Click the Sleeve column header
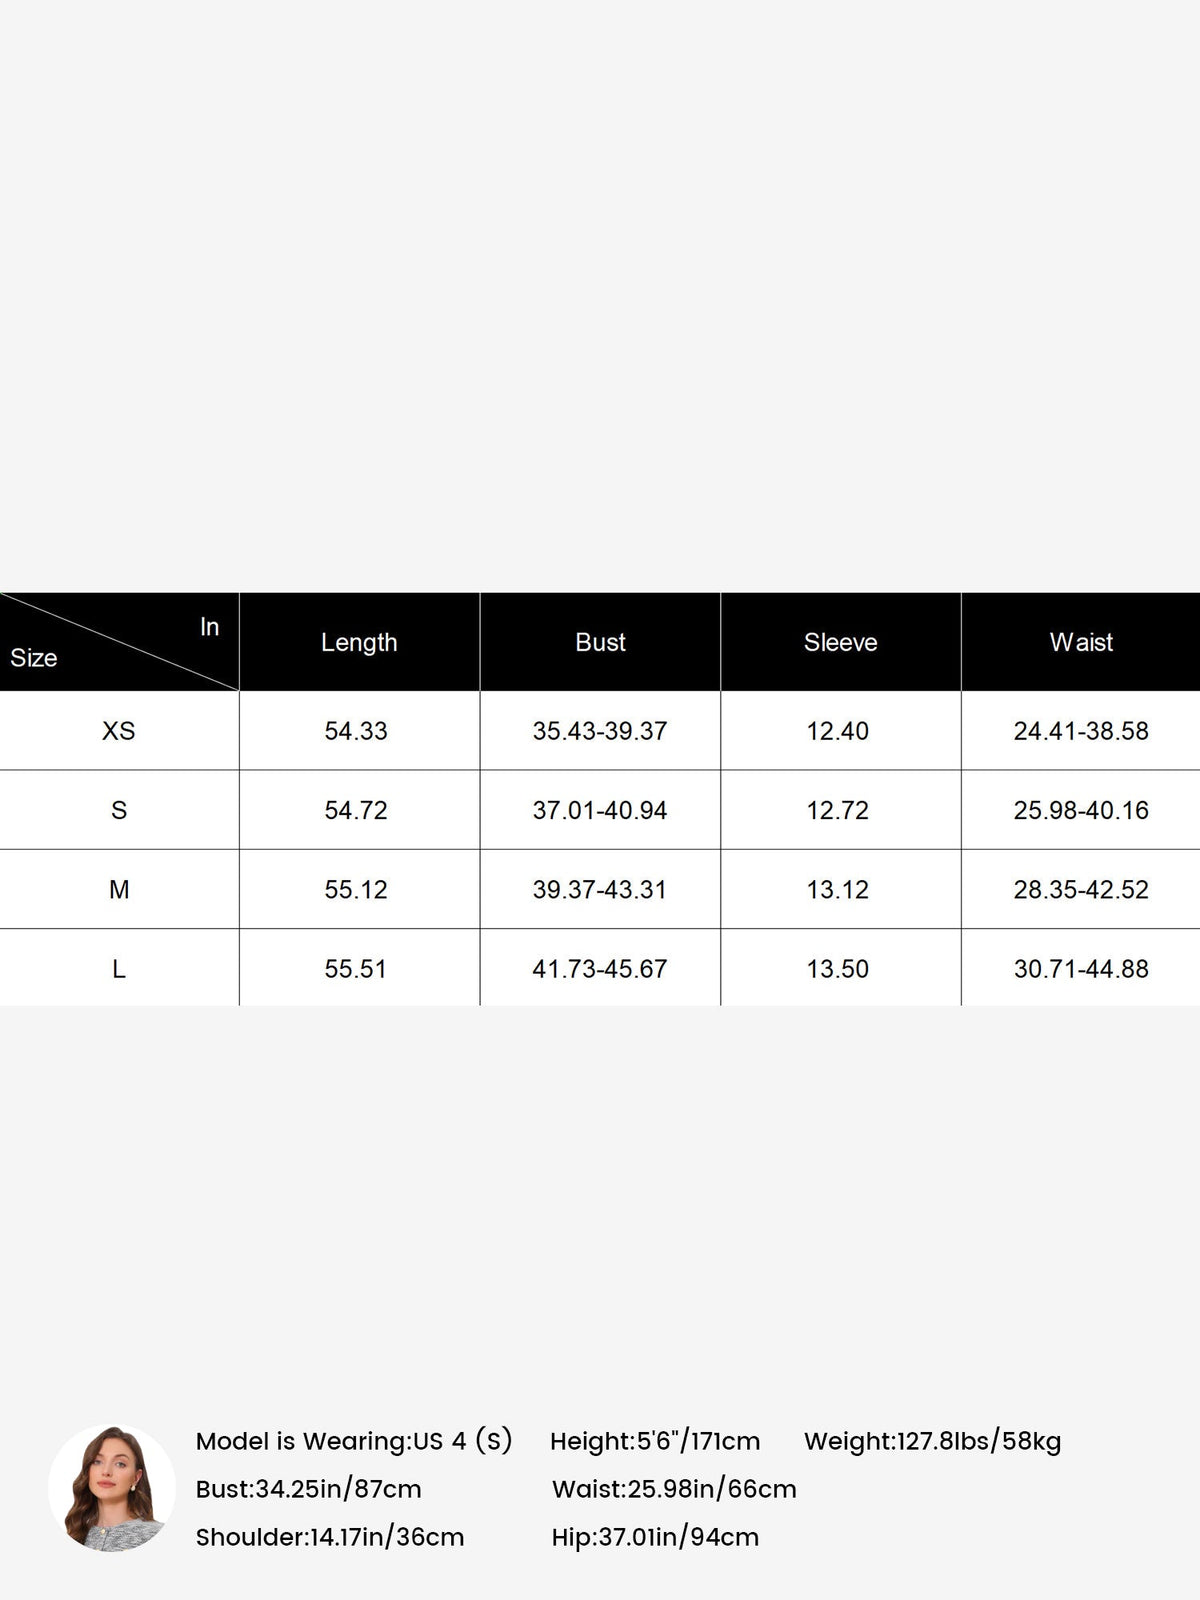This screenshot has width=1200, height=1600. coord(841,642)
